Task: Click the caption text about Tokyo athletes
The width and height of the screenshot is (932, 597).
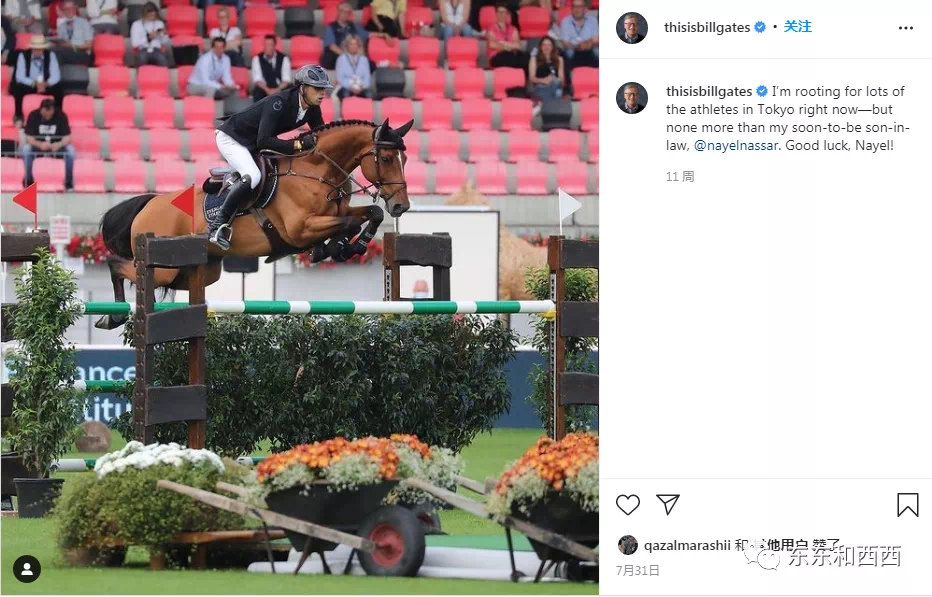Action: click(x=788, y=118)
